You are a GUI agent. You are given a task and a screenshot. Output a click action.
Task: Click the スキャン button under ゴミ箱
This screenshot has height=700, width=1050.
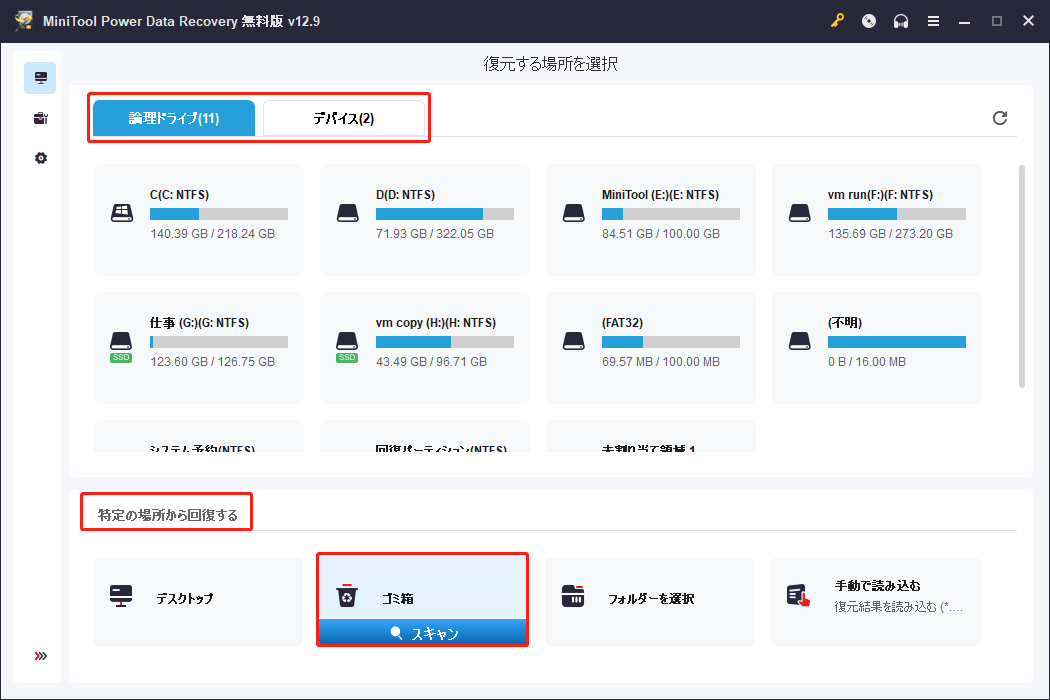coord(423,633)
